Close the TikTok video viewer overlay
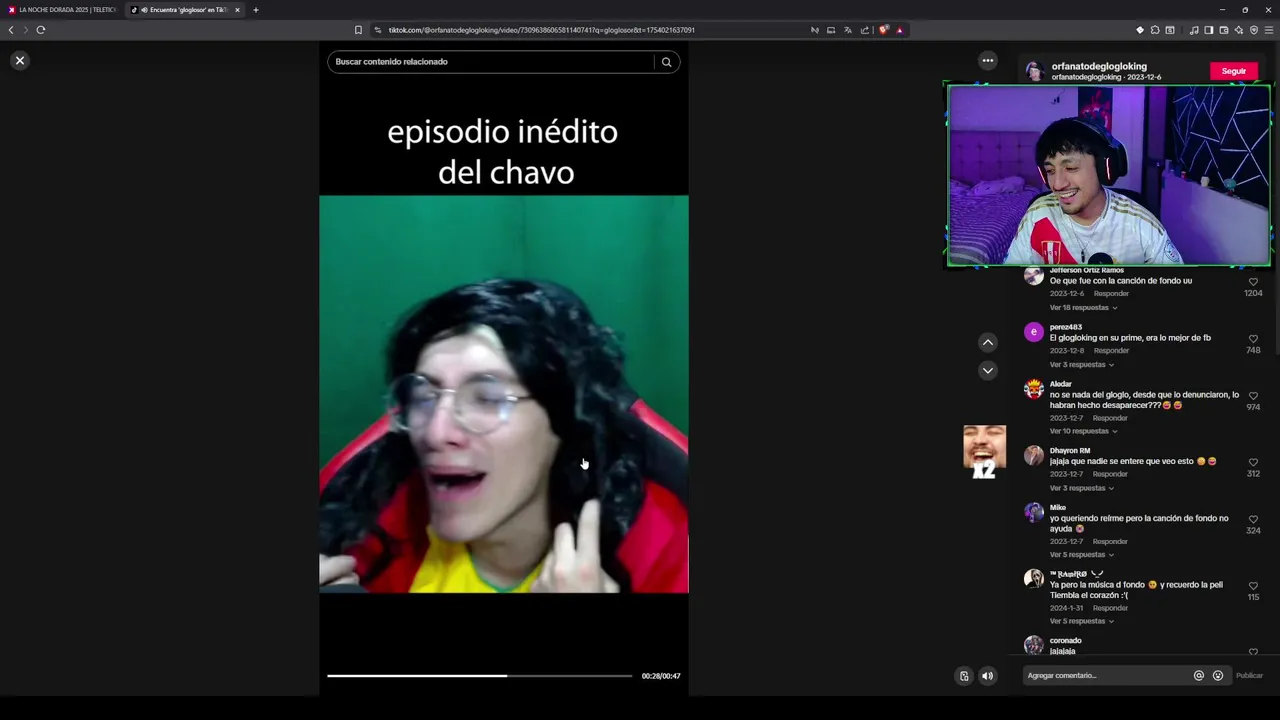1280x720 pixels. pyautogui.click(x=19, y=61)
